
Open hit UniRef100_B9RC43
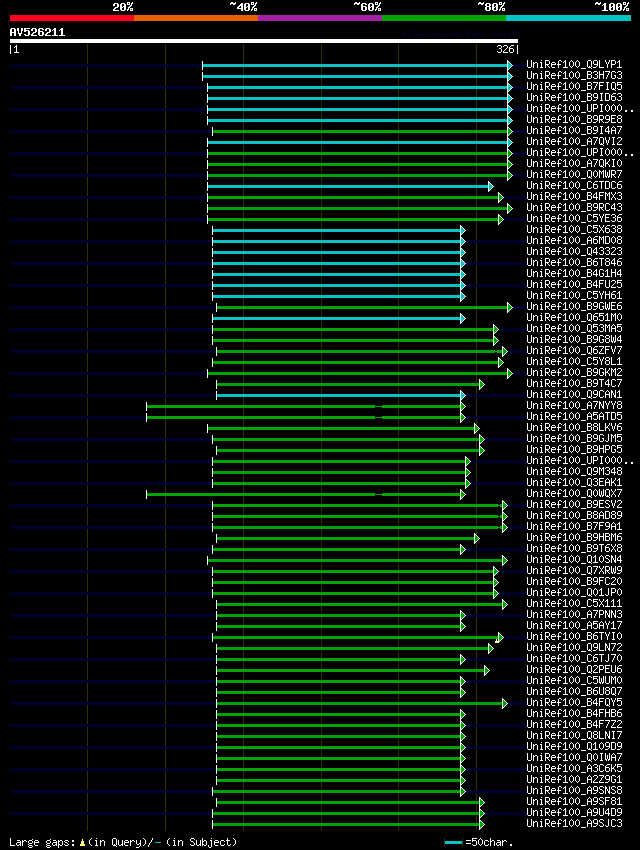coord(574,207)
